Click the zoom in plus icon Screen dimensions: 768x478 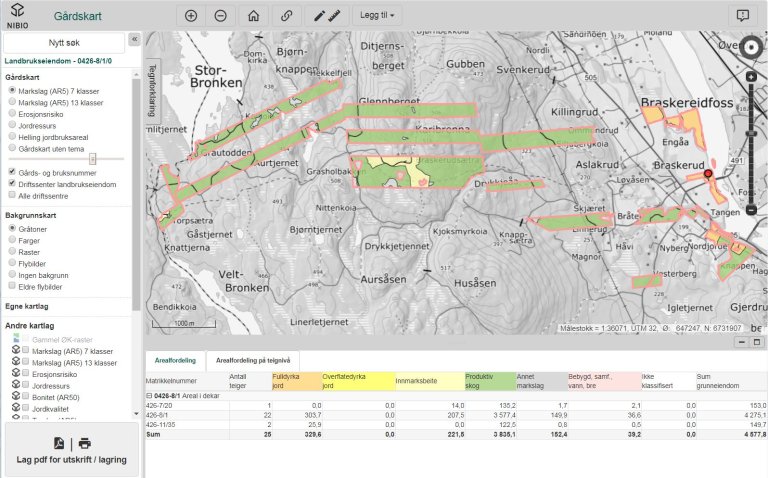(191, 16)
